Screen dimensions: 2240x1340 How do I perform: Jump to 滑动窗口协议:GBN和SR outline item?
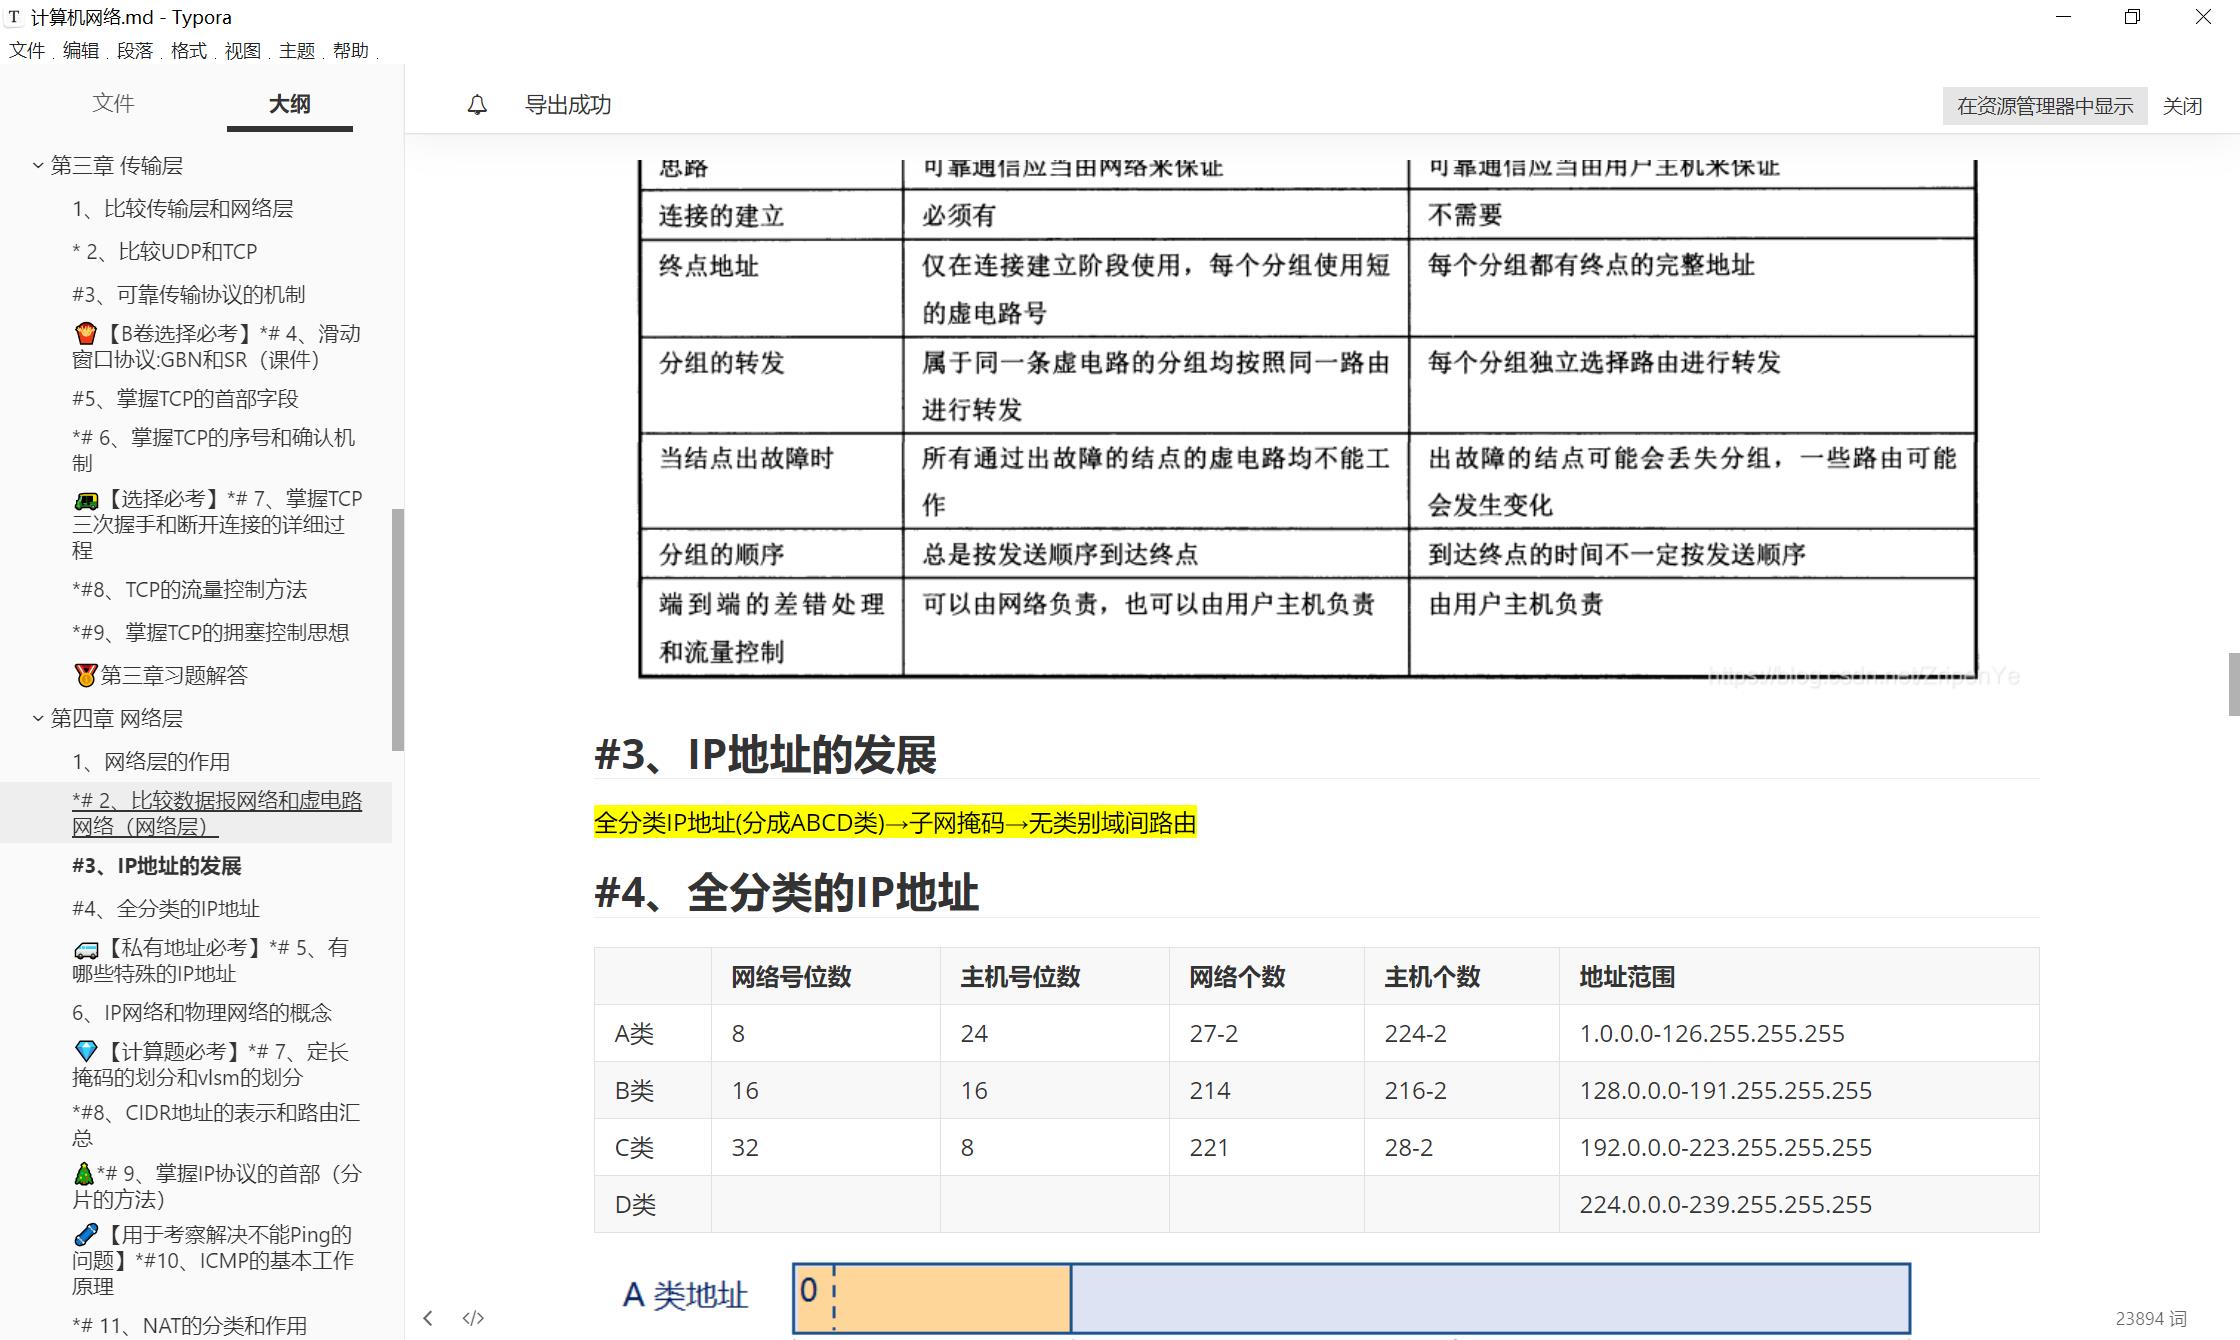pos(217,347)
